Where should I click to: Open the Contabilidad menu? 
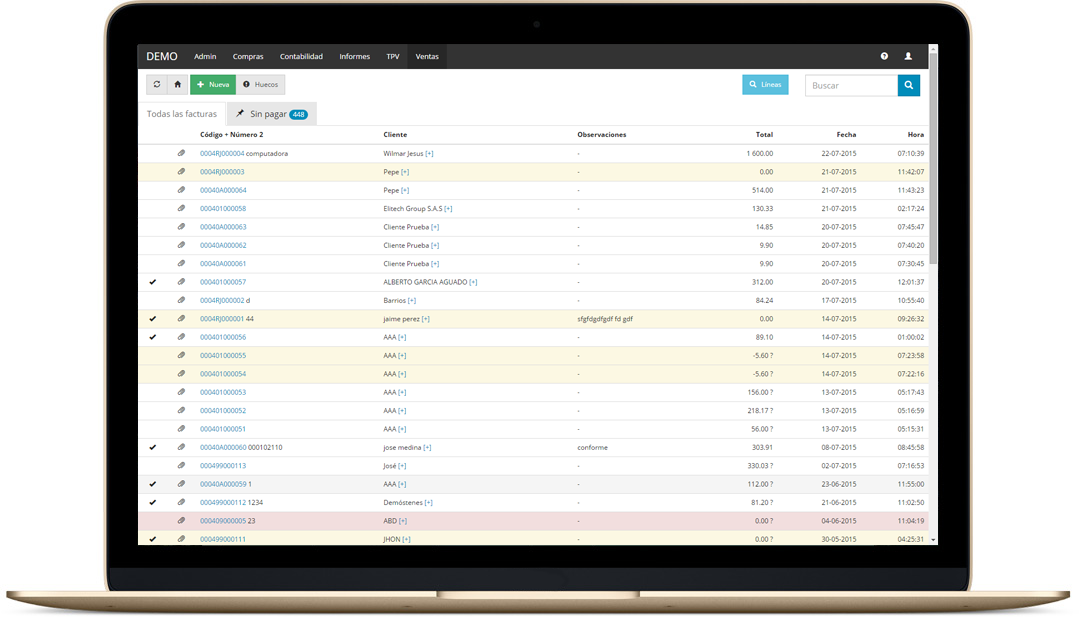301,56
